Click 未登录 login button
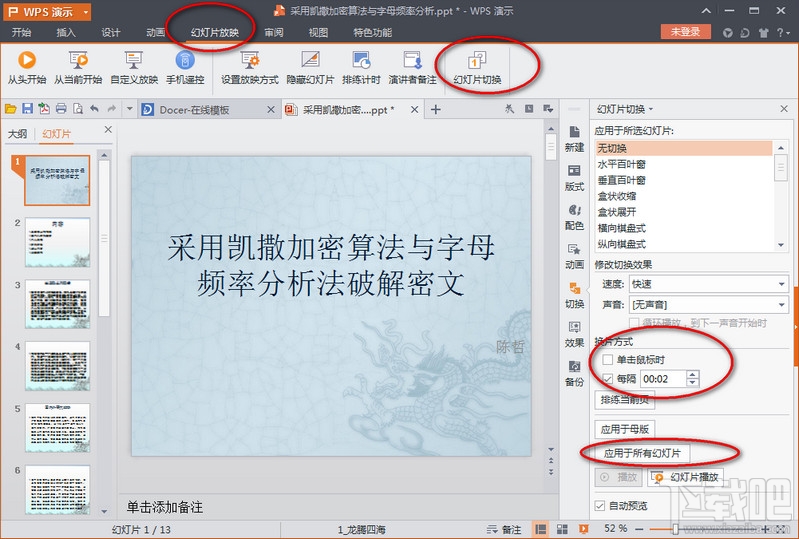This screenshot has width=799, height=539. click(x=685, y=32)
